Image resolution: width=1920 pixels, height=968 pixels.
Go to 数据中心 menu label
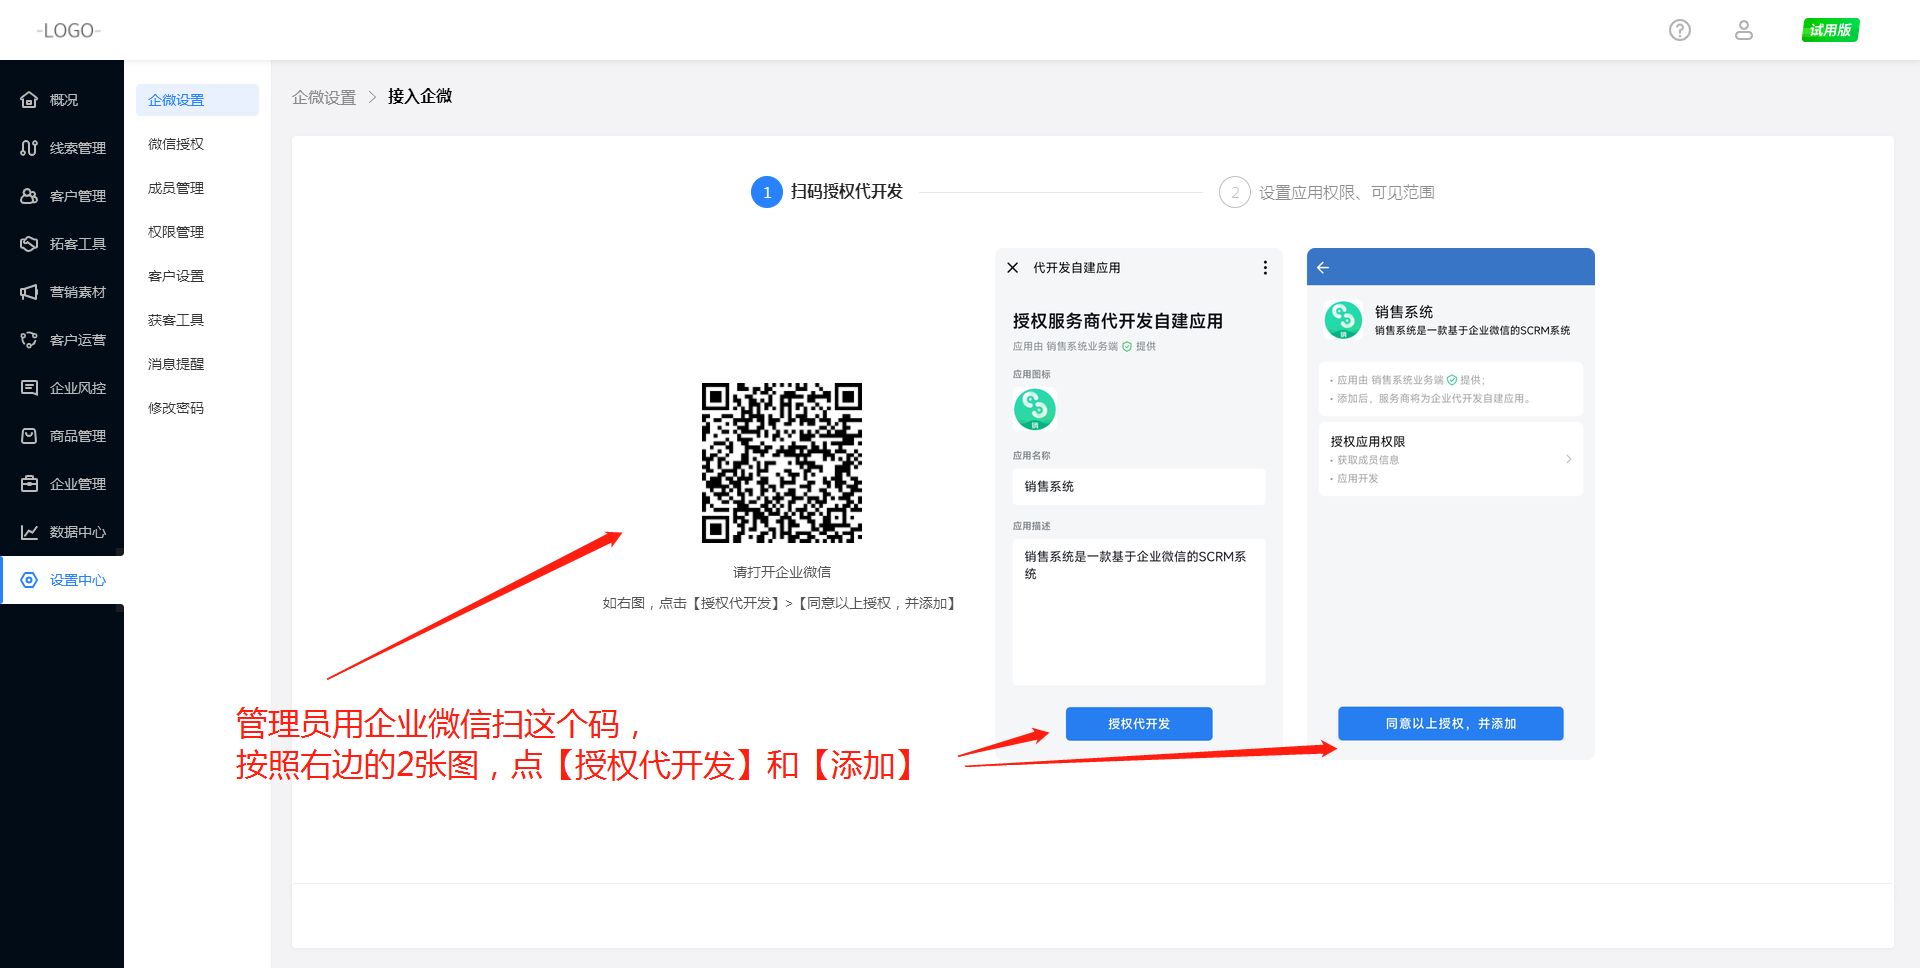coord(78,532)
